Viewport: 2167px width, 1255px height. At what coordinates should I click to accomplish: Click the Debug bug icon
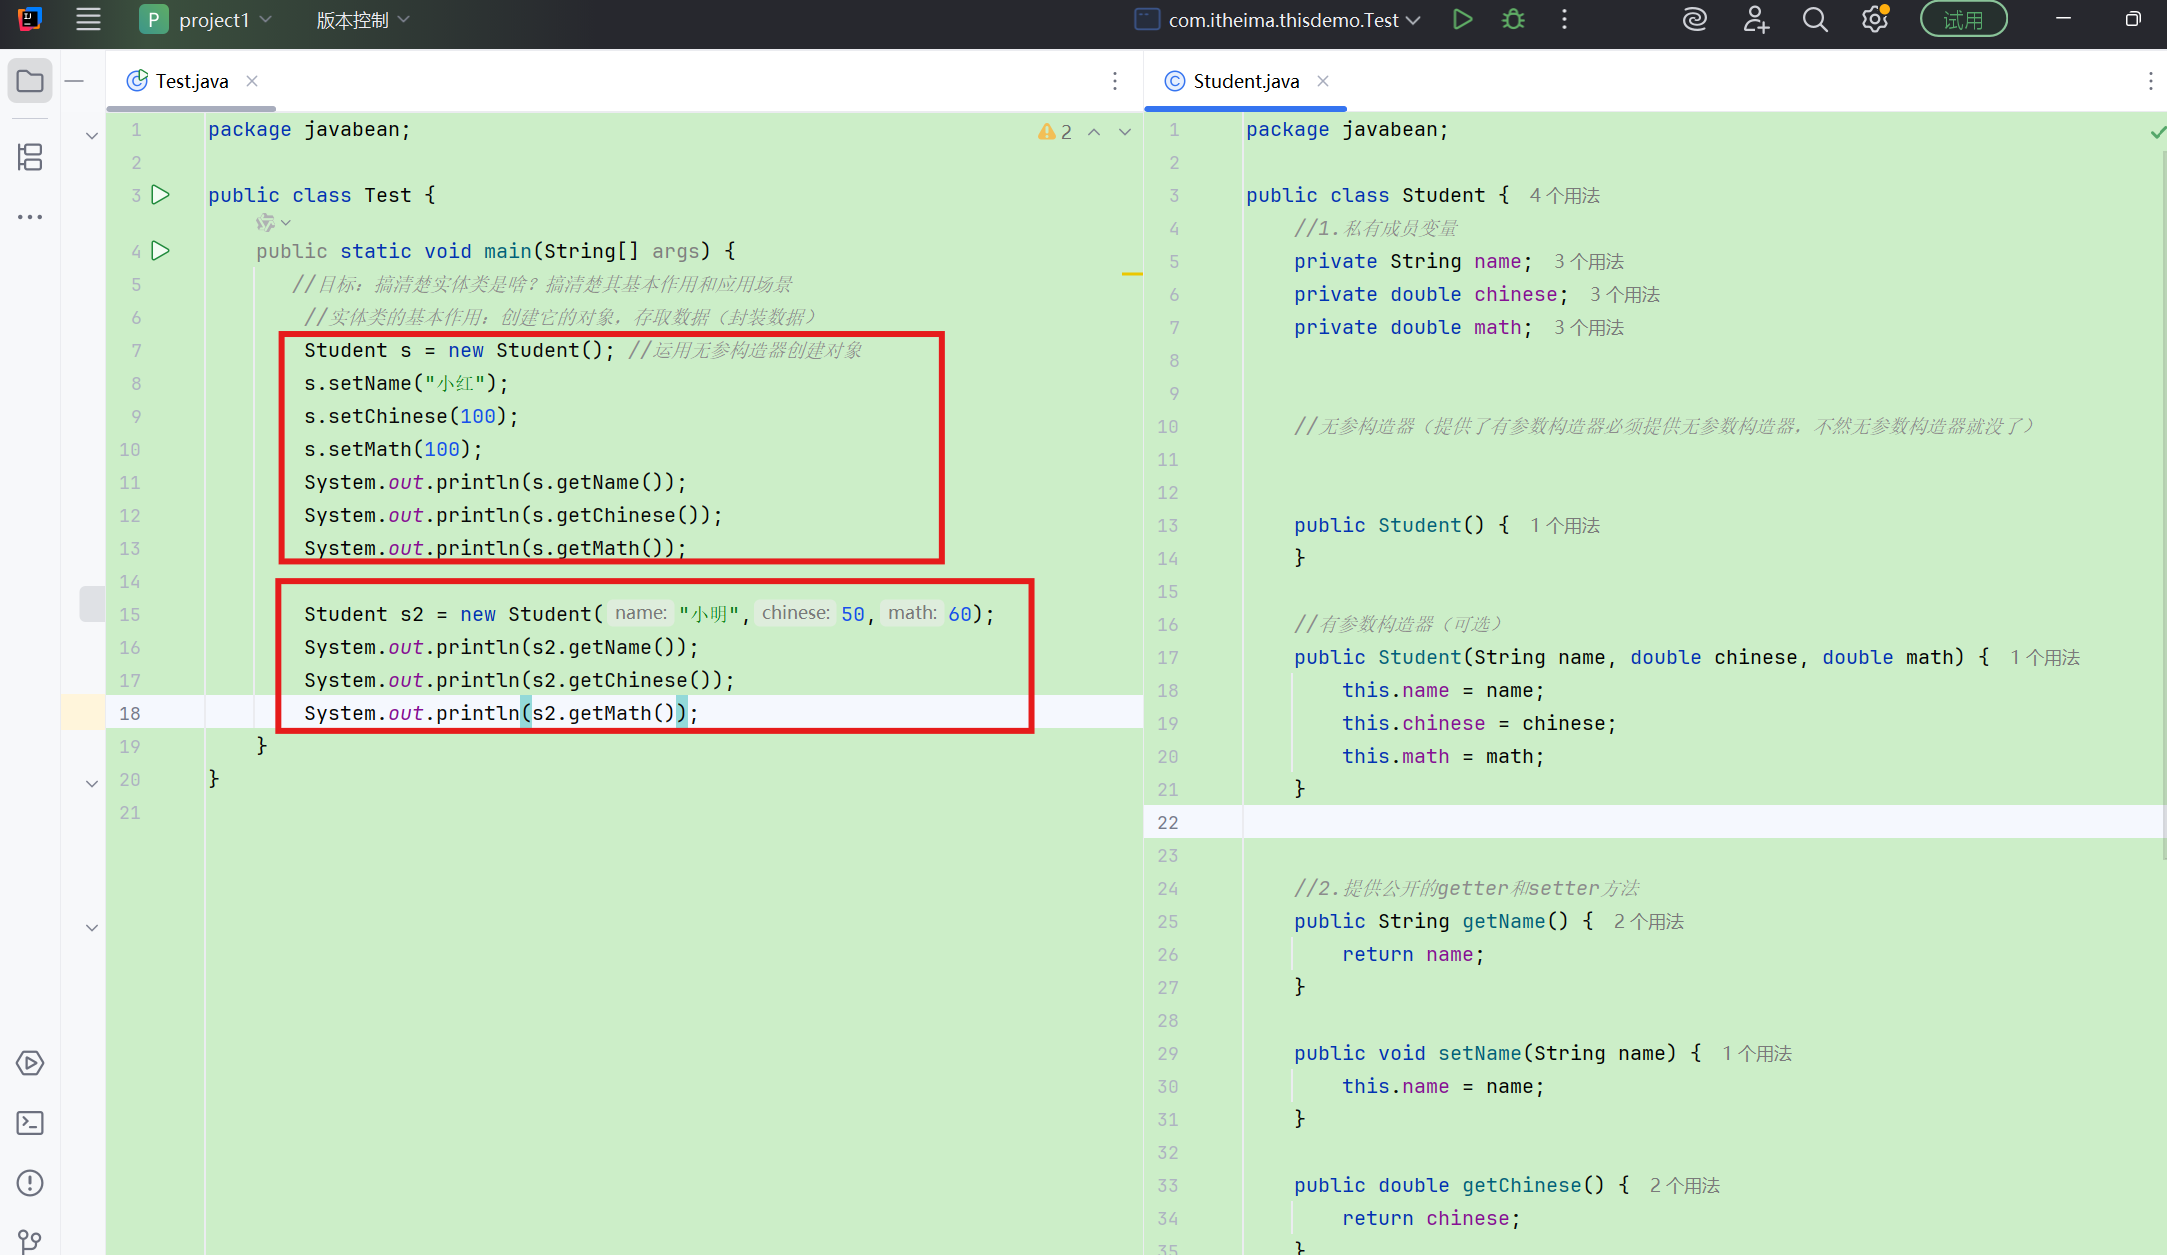[1513, 20]
